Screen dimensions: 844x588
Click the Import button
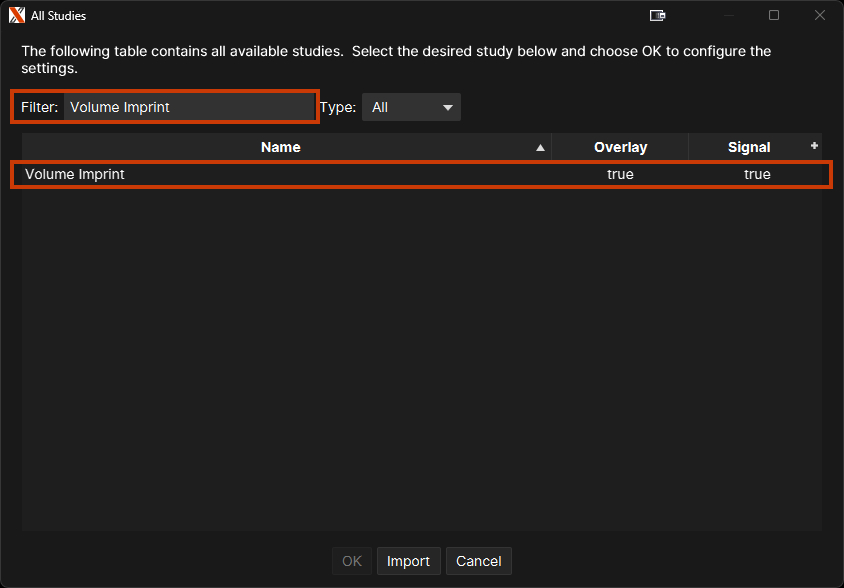click(408, 561)
